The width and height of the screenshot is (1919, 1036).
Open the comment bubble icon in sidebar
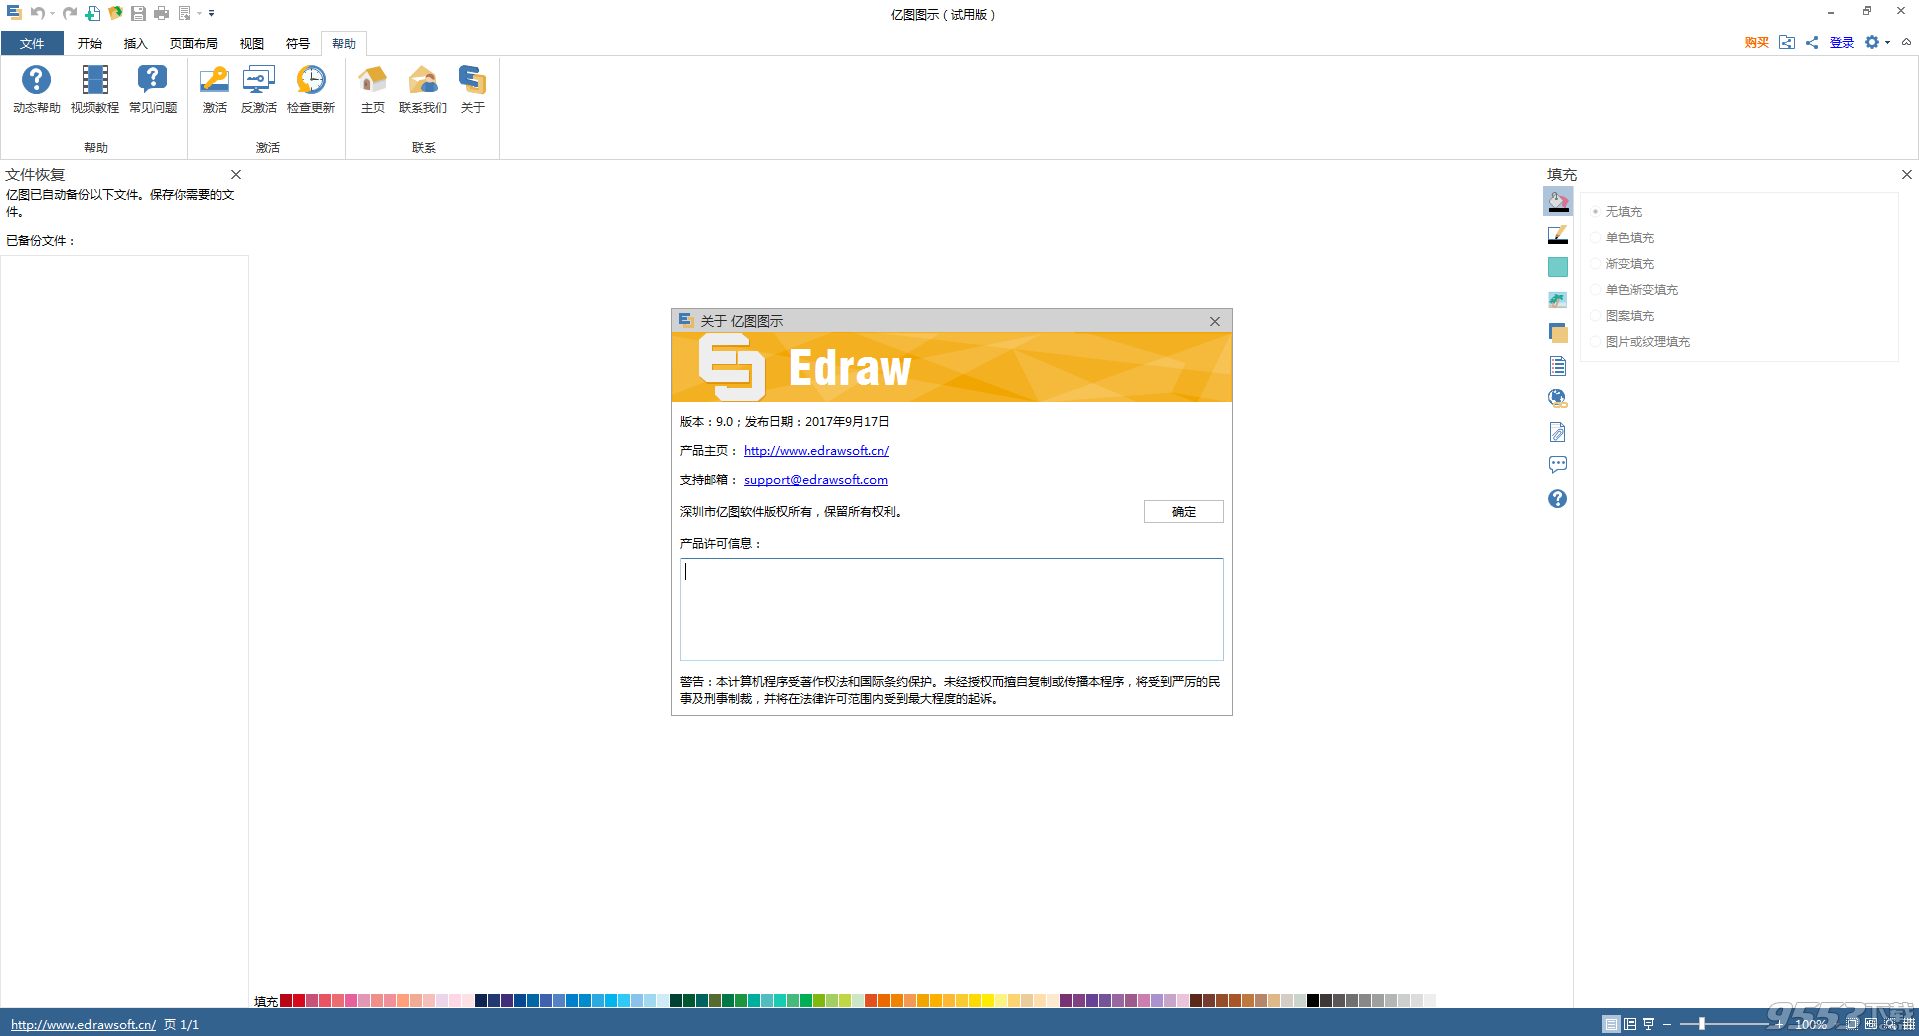1558,465
